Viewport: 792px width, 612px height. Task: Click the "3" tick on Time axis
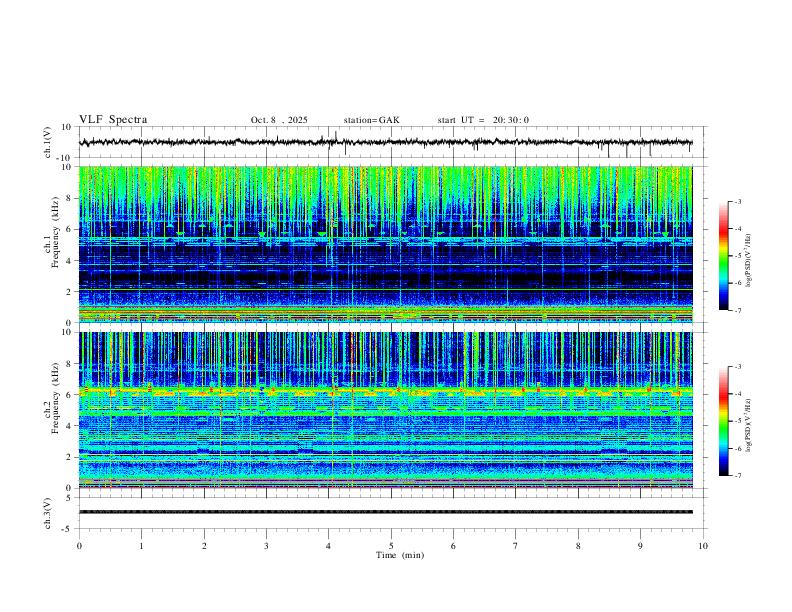[x=266, y=546]
